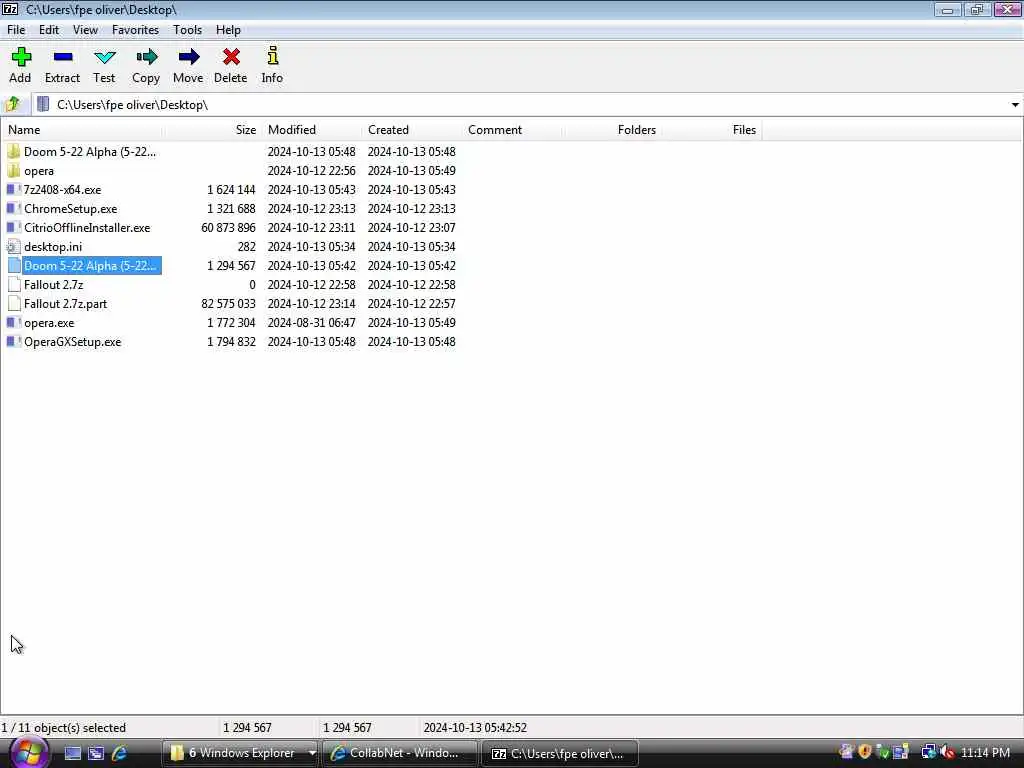Viewport: 1024px width, 768px height.
Task: Open the Help menu
Action: 228,30
